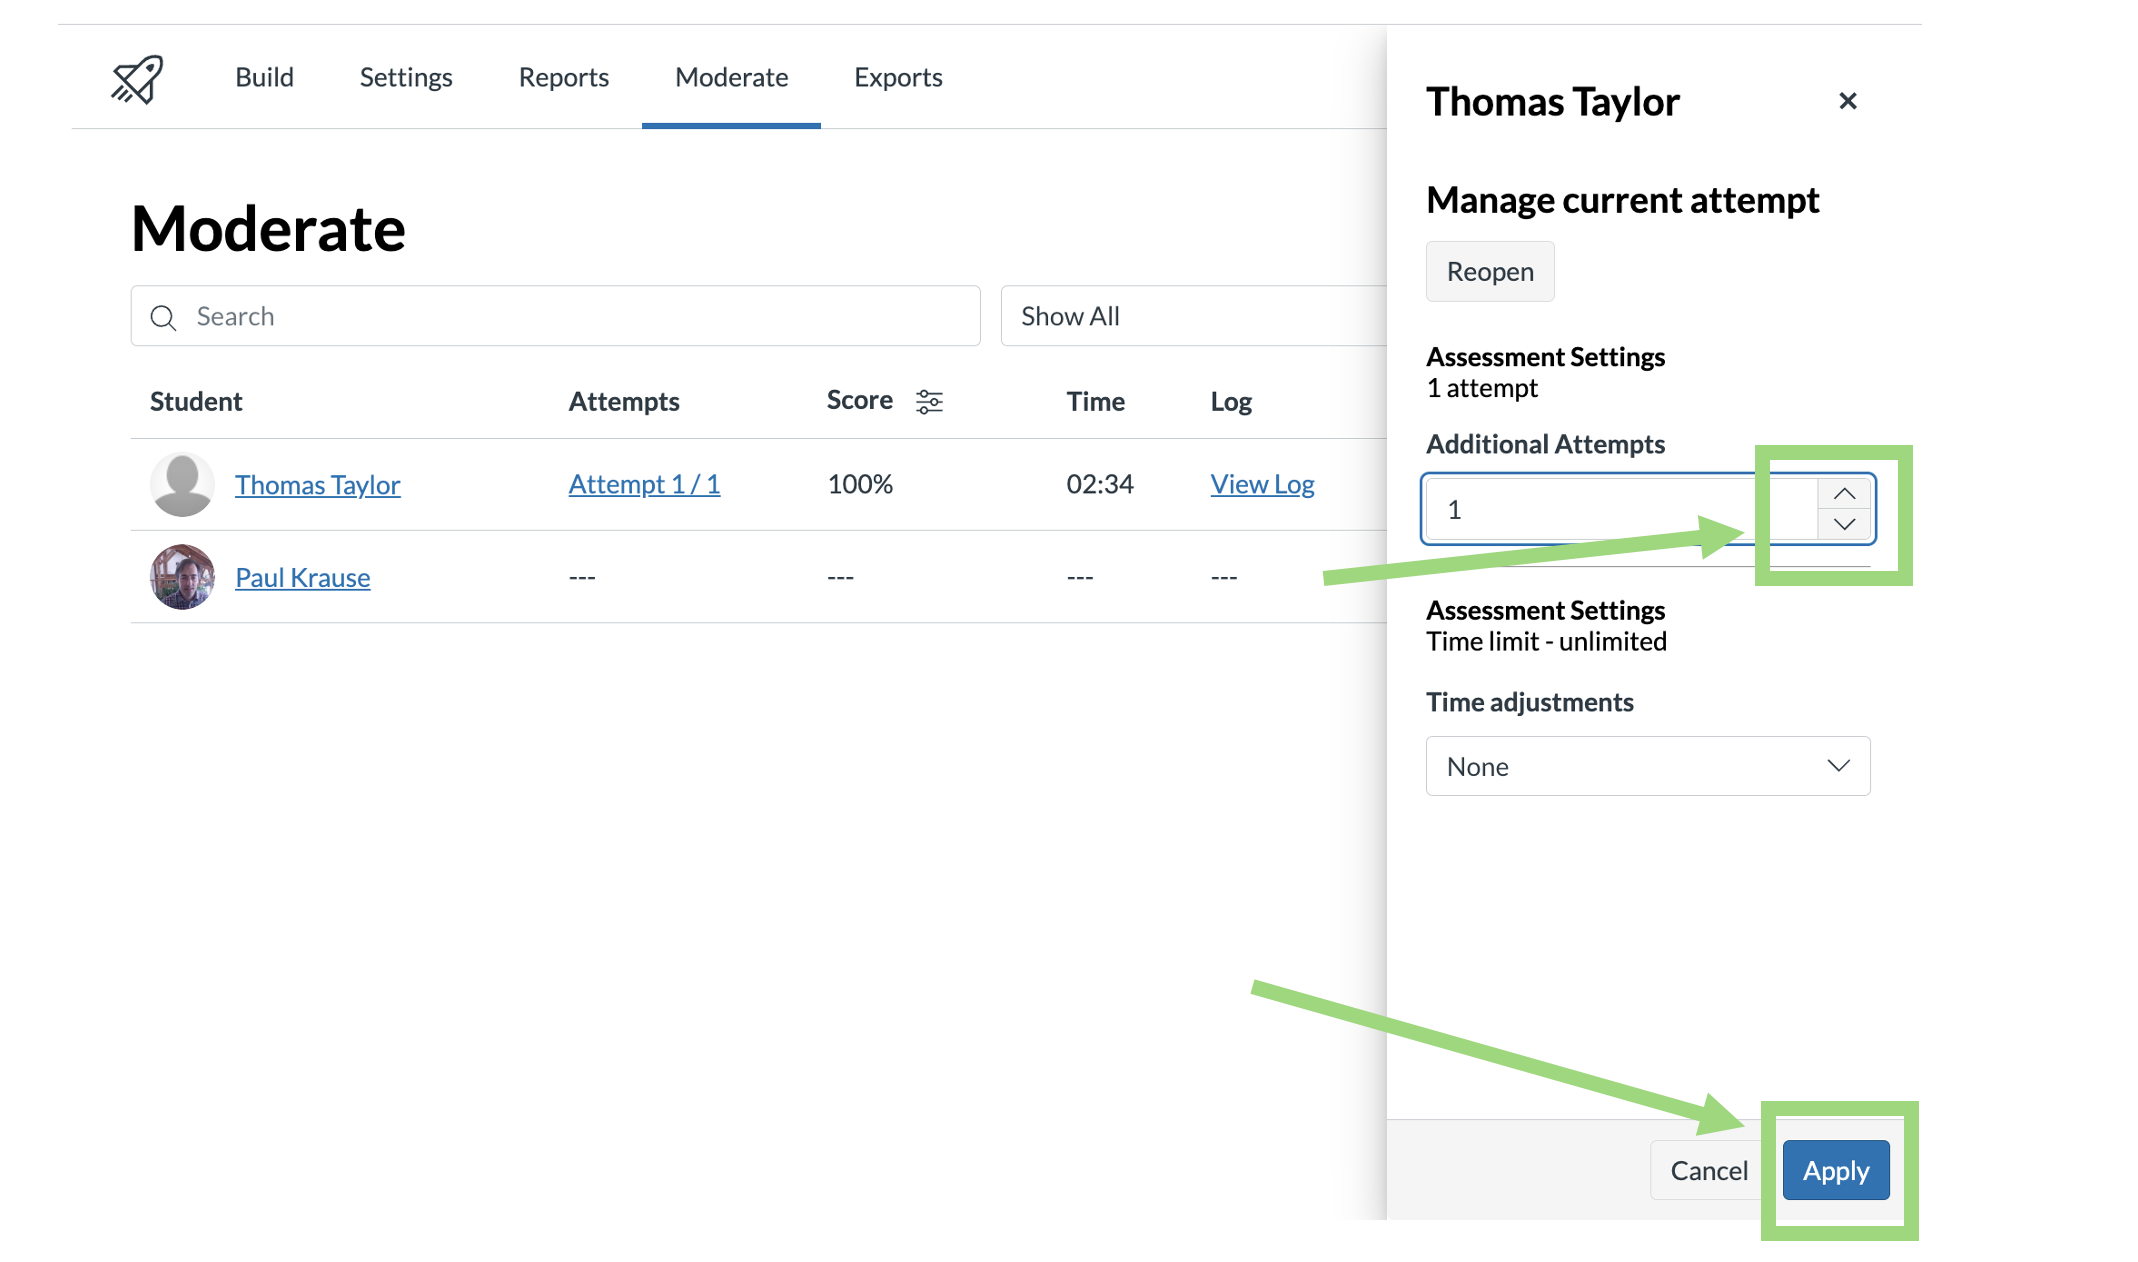Click Paul Krause's profile photo

tap(182, 577)
